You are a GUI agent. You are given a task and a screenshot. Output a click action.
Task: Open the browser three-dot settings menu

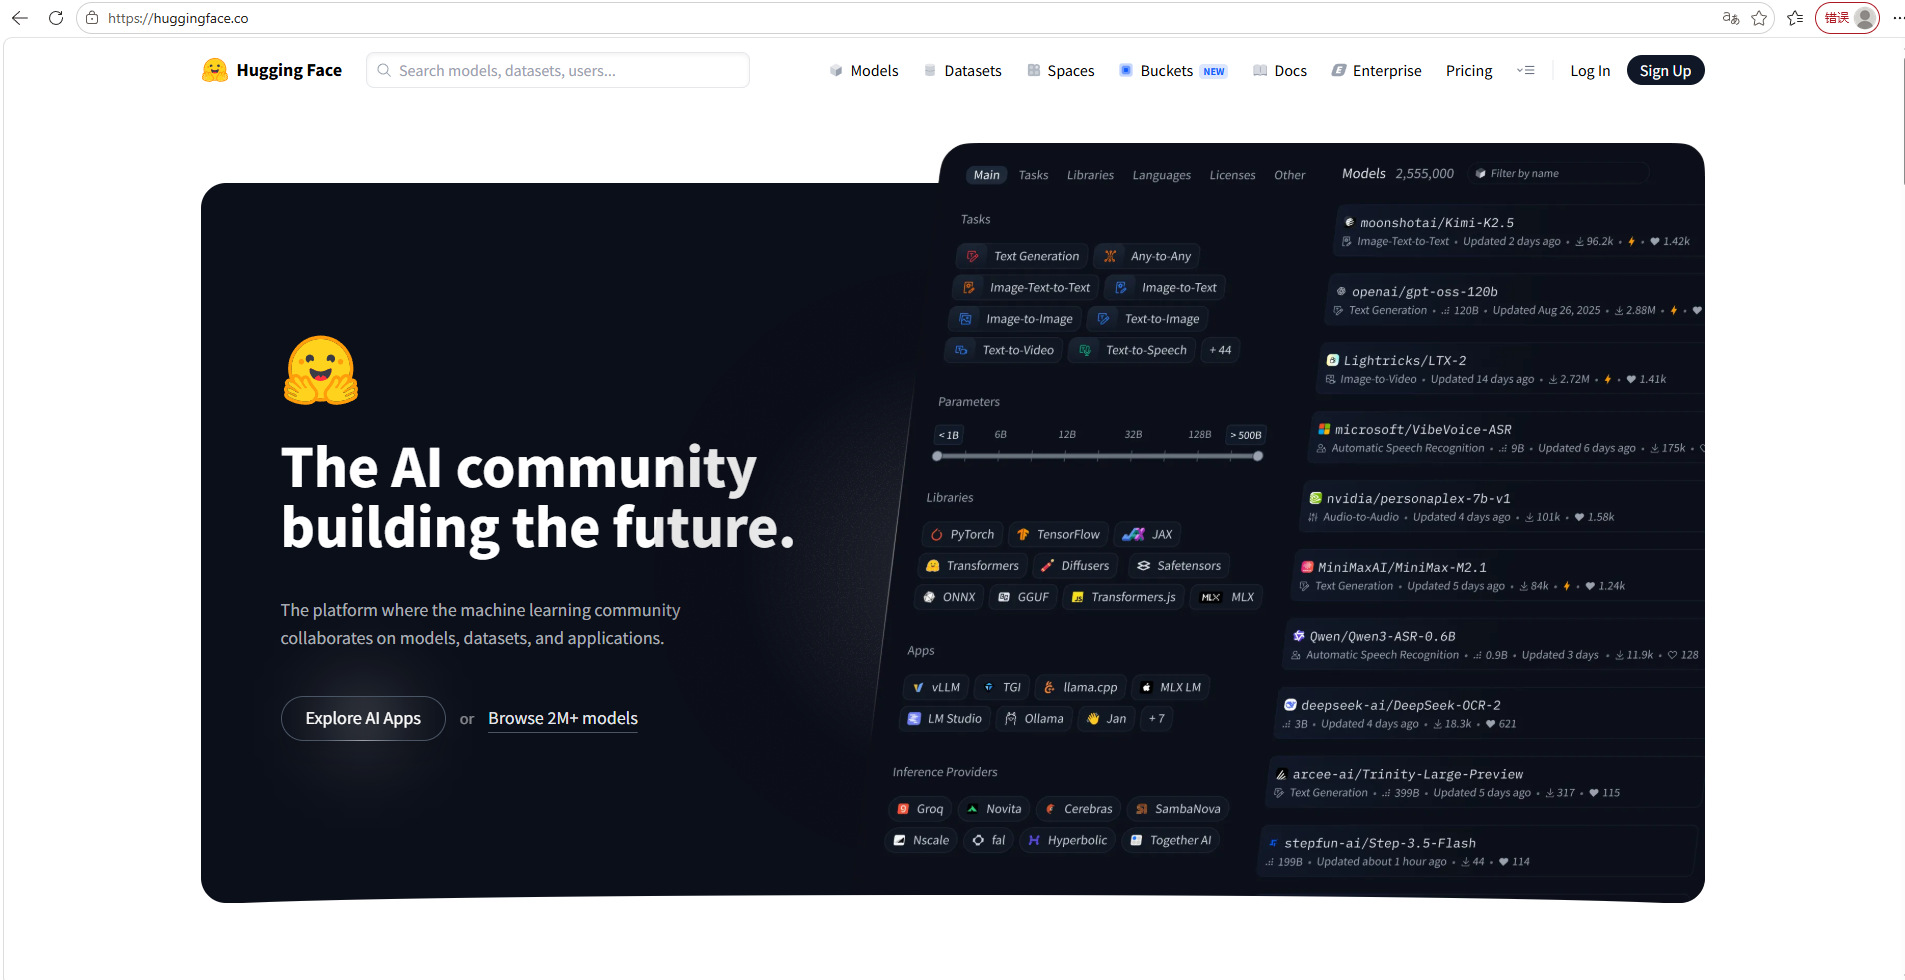point(1898,18)
